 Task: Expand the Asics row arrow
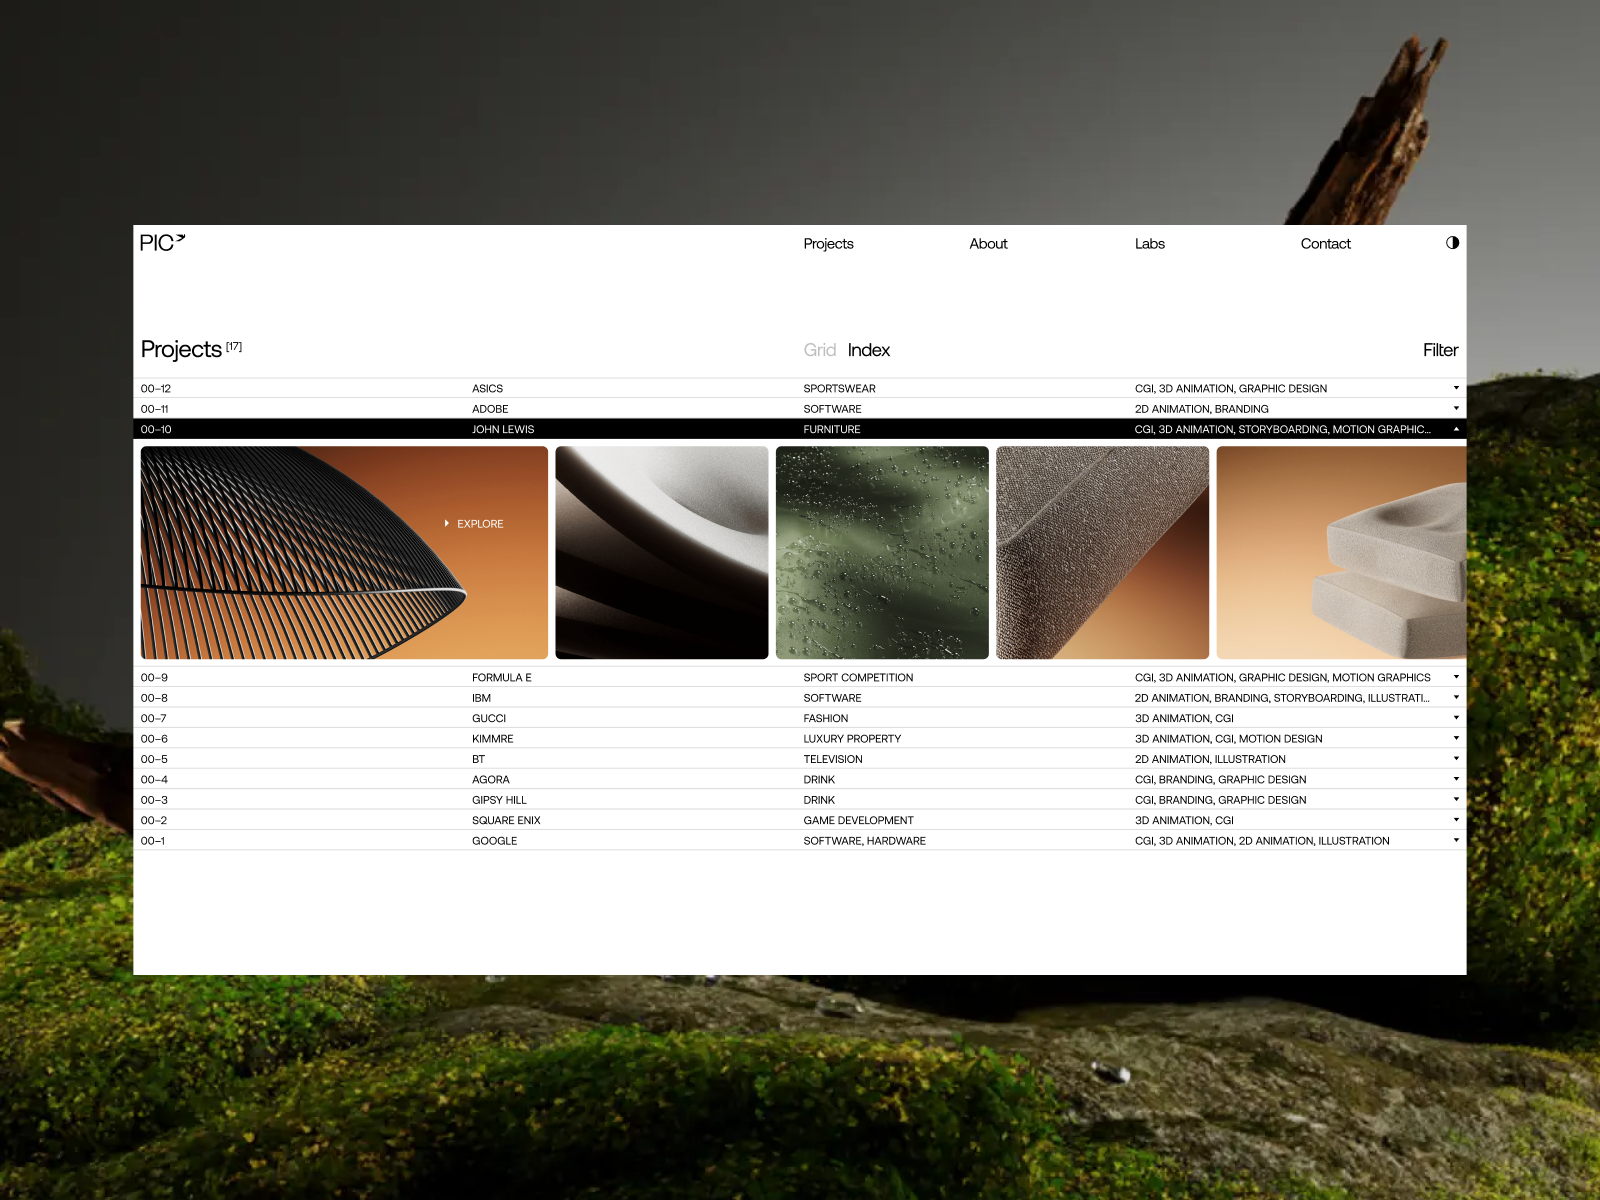(x=1456, y=388)
